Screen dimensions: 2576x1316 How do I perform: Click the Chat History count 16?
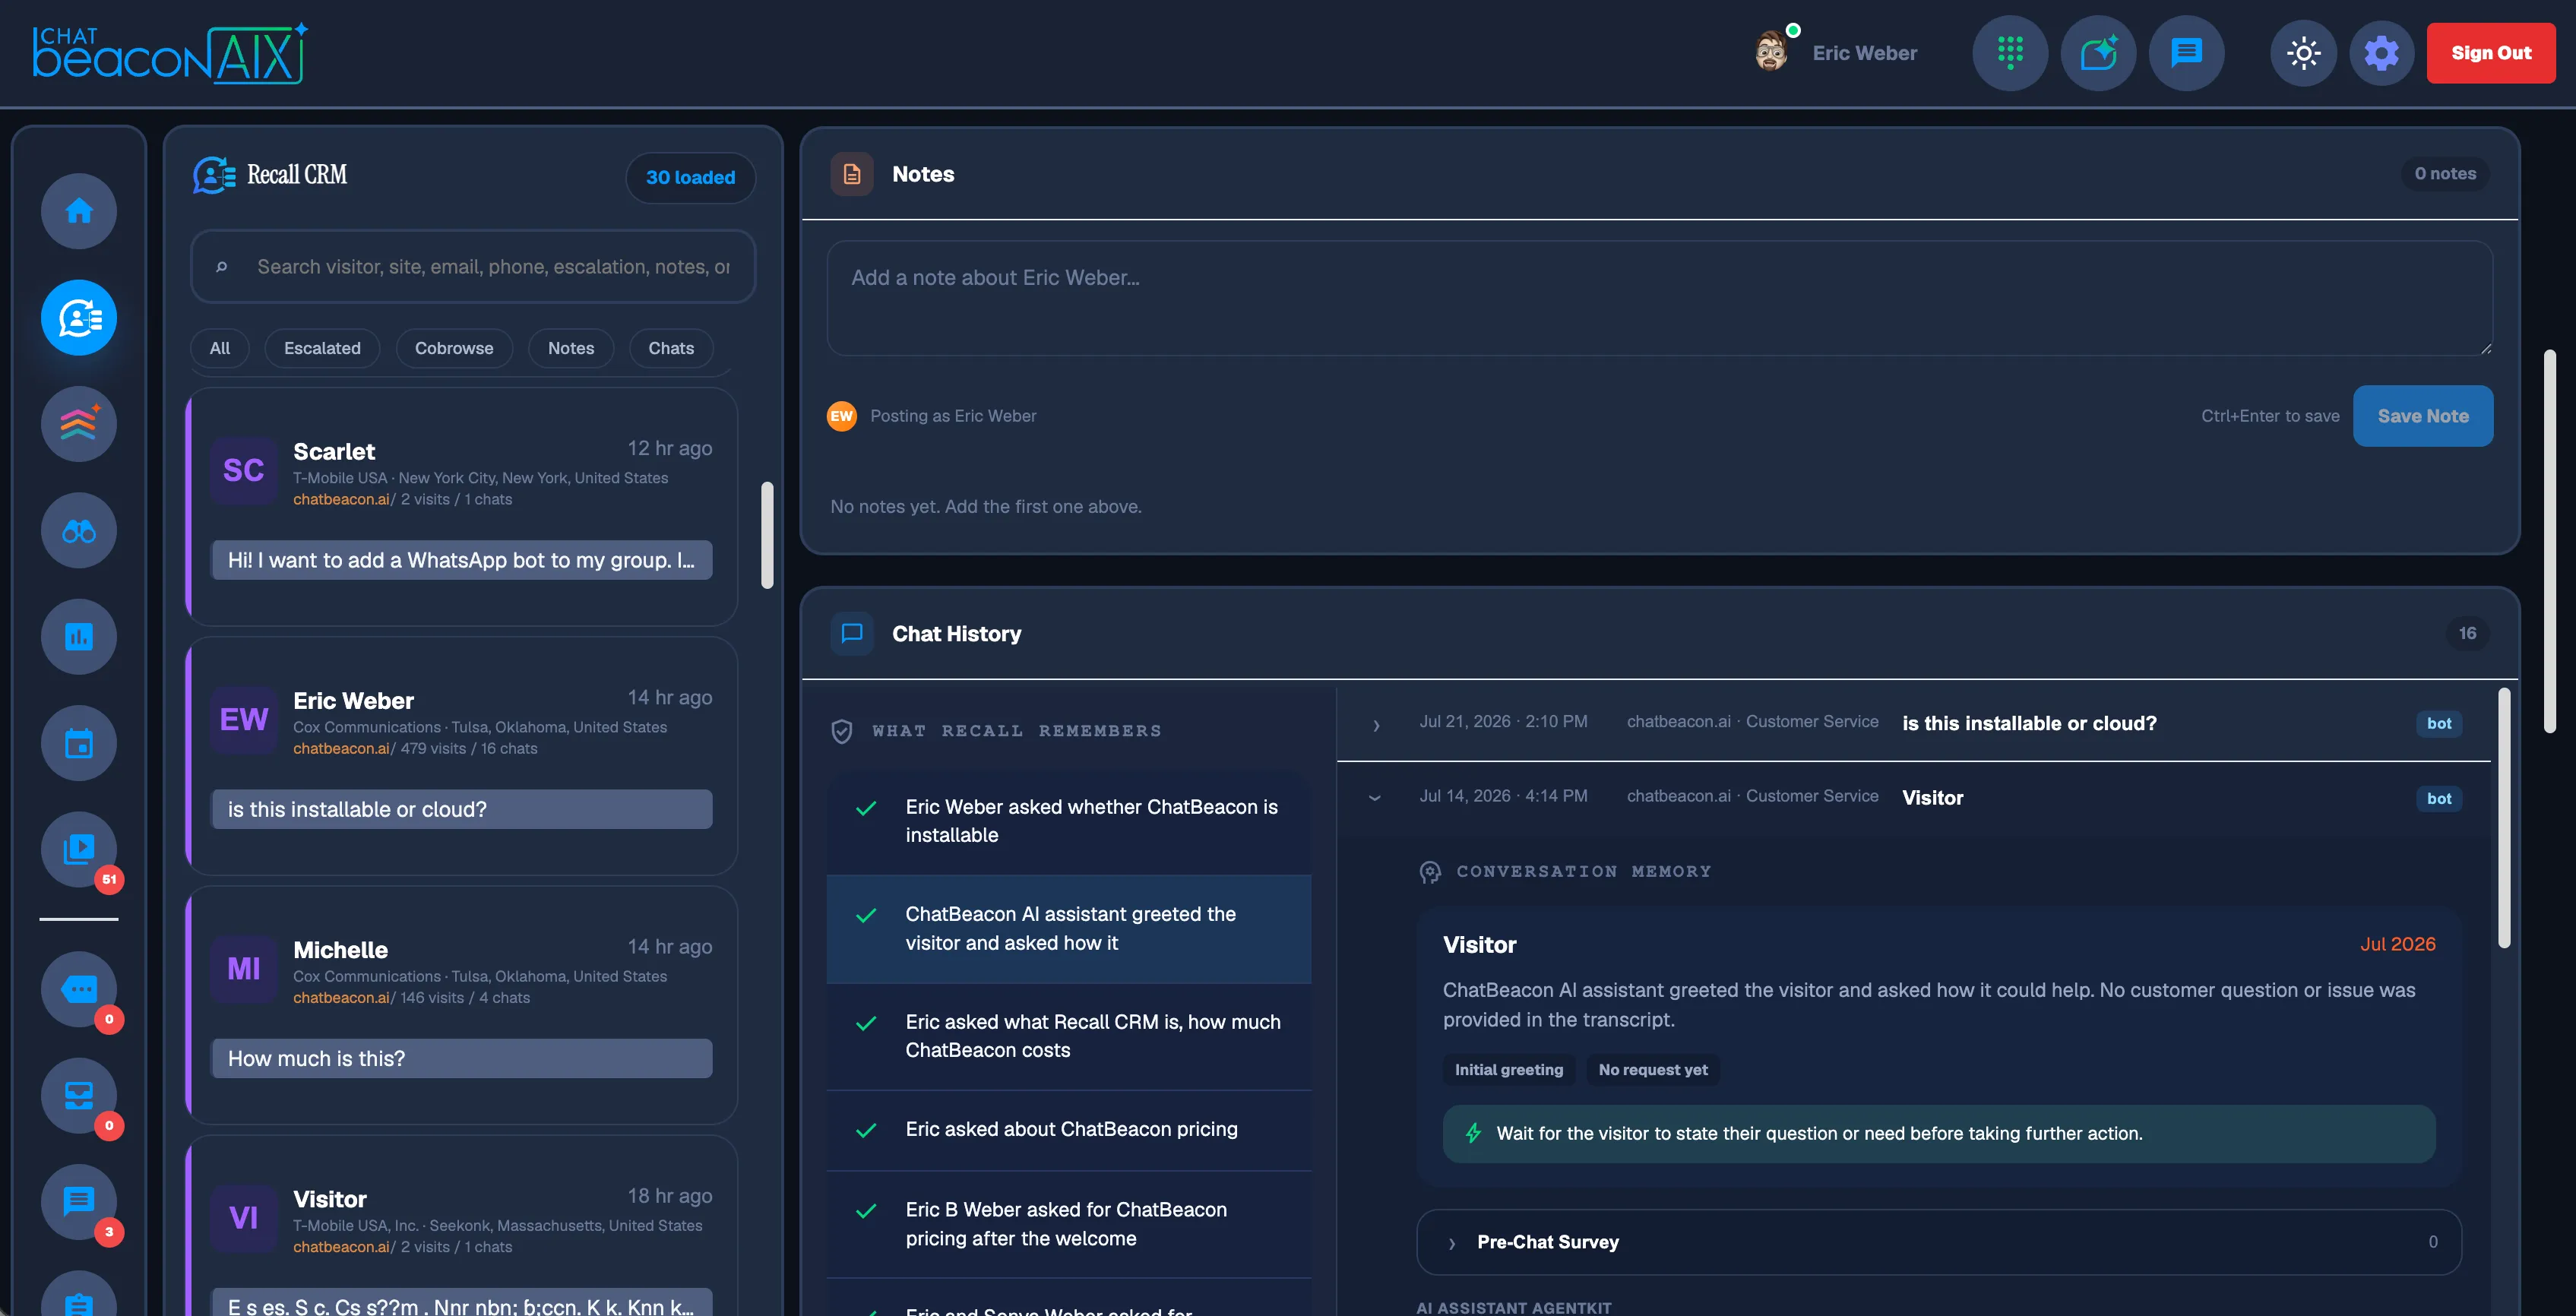[2467, 633]
